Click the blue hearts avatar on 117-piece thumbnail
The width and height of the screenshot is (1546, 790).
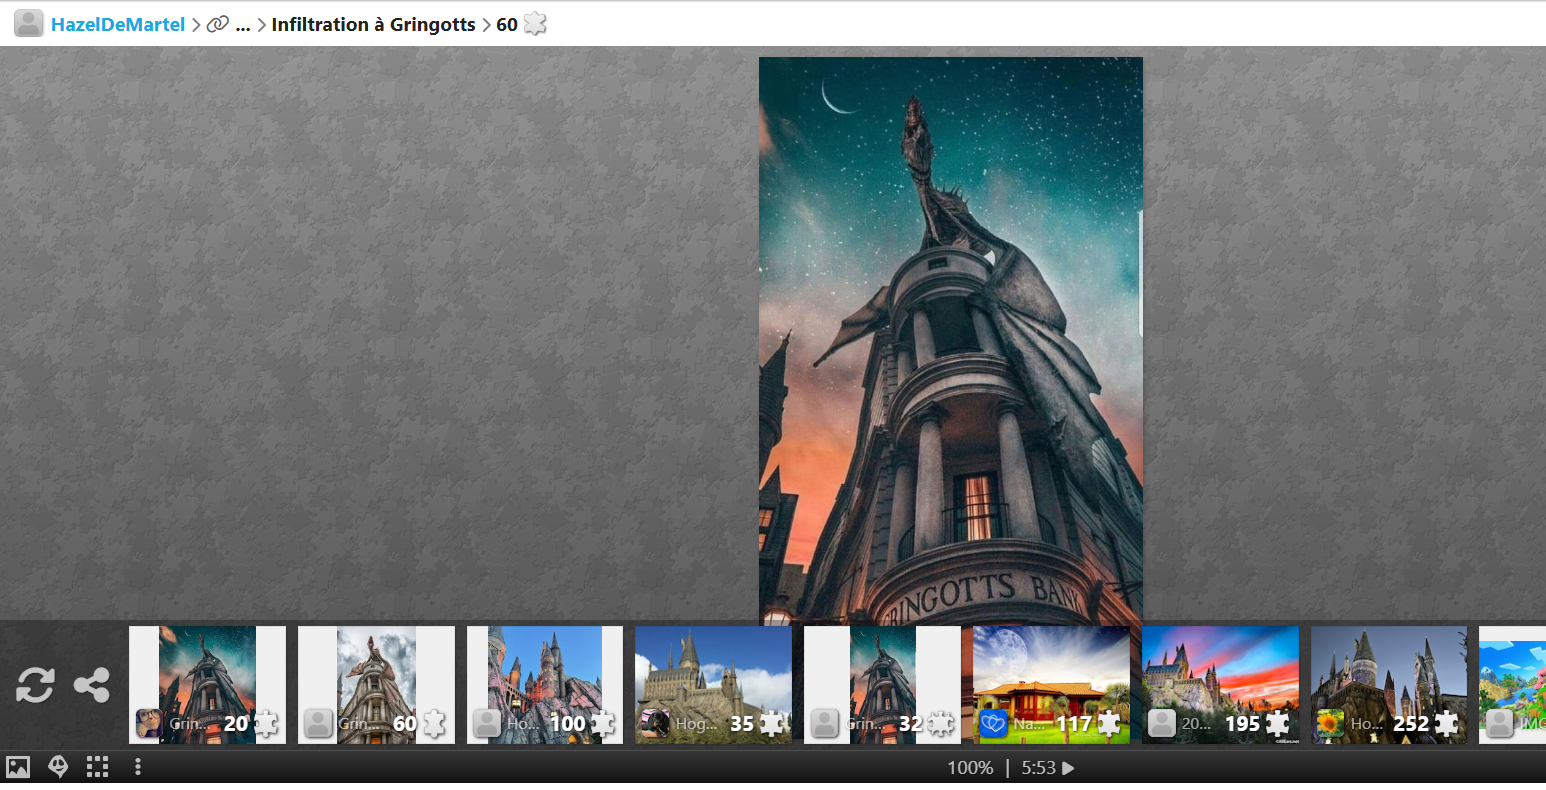pyautogui.click(x=993, y=723)
